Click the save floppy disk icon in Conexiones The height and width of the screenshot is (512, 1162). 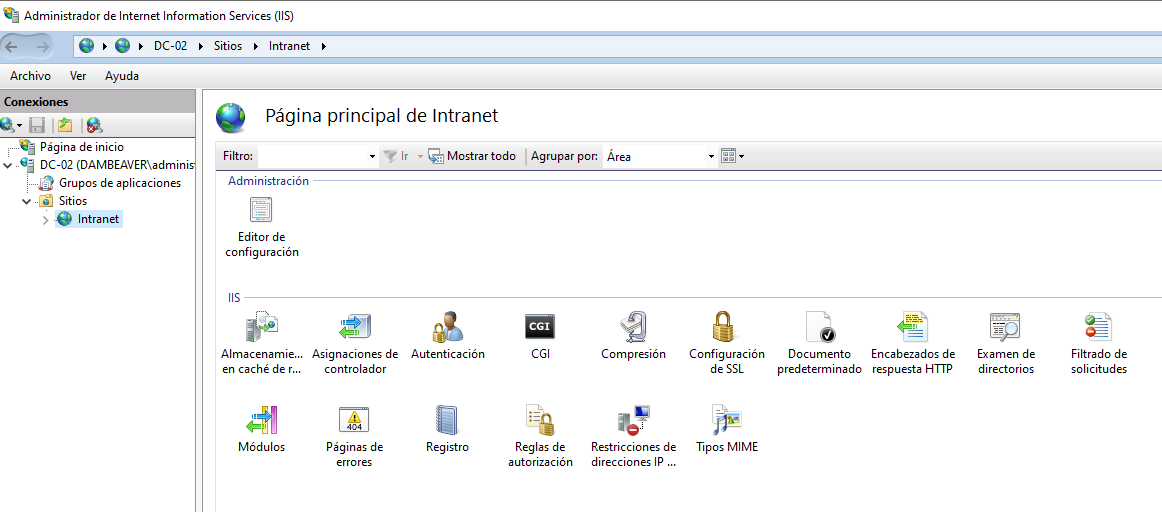pyautogui.click(x=37, y=124)
